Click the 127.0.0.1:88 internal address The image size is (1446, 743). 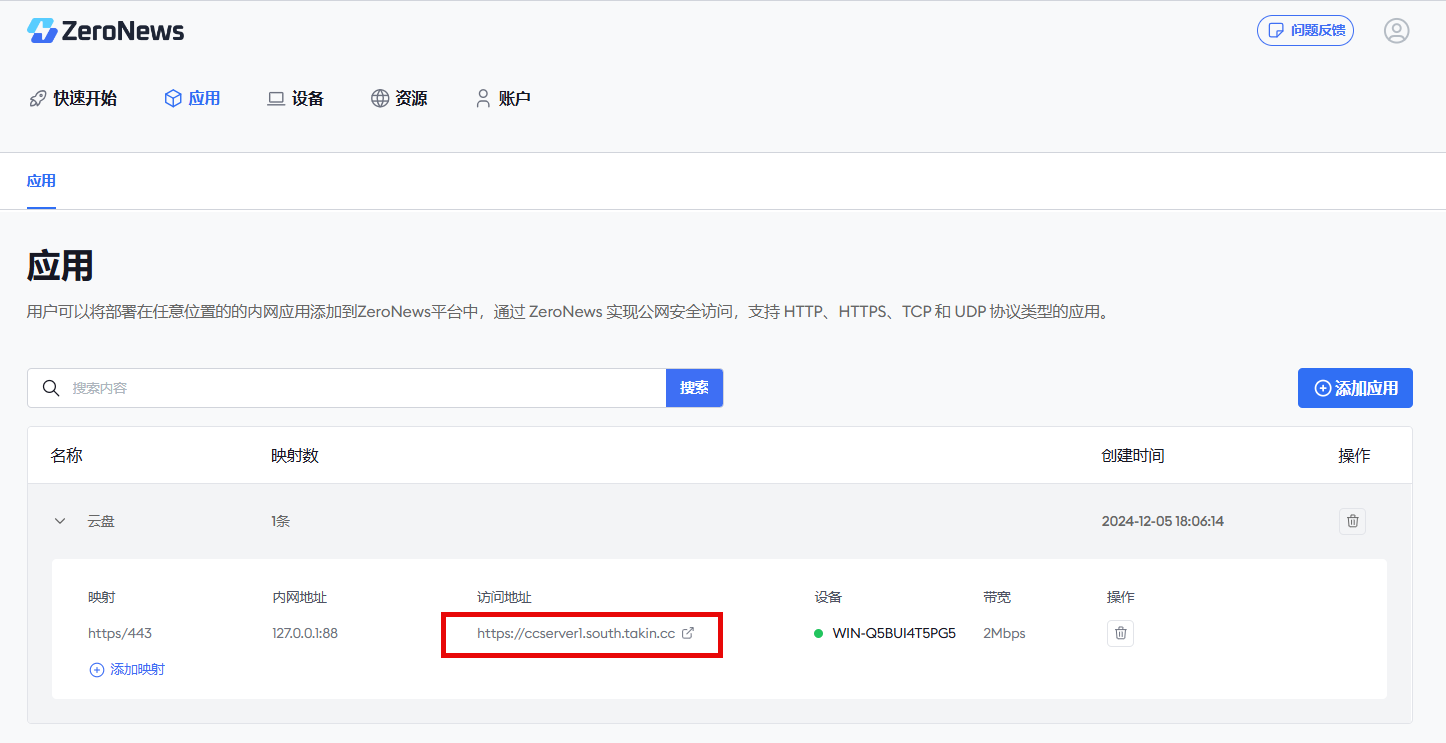pyautogui.click(x=305, y=633)
